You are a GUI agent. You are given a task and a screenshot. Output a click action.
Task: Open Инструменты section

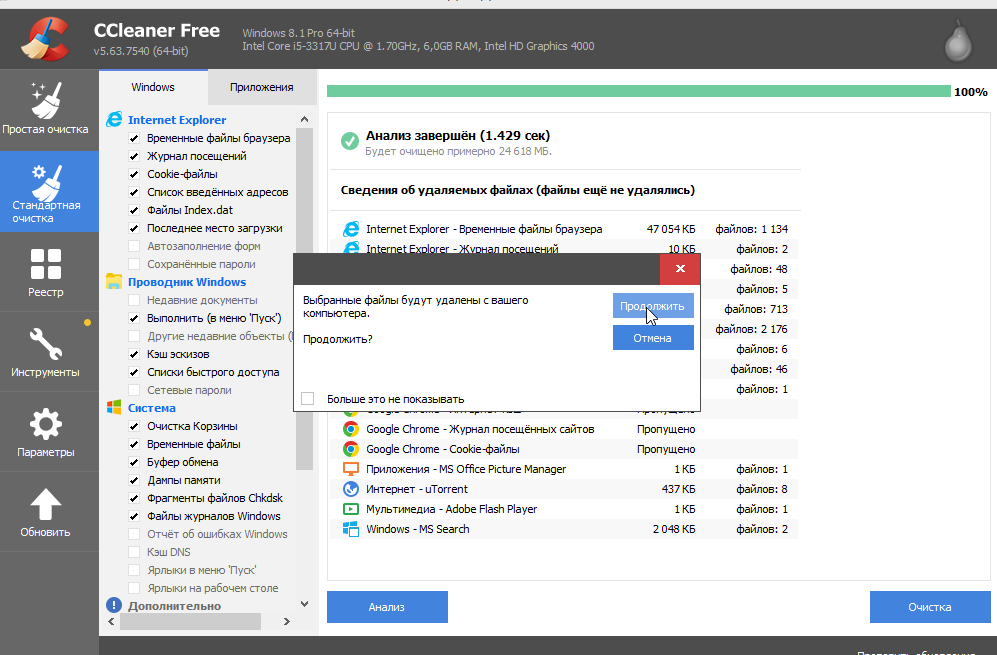pos(46,352)
